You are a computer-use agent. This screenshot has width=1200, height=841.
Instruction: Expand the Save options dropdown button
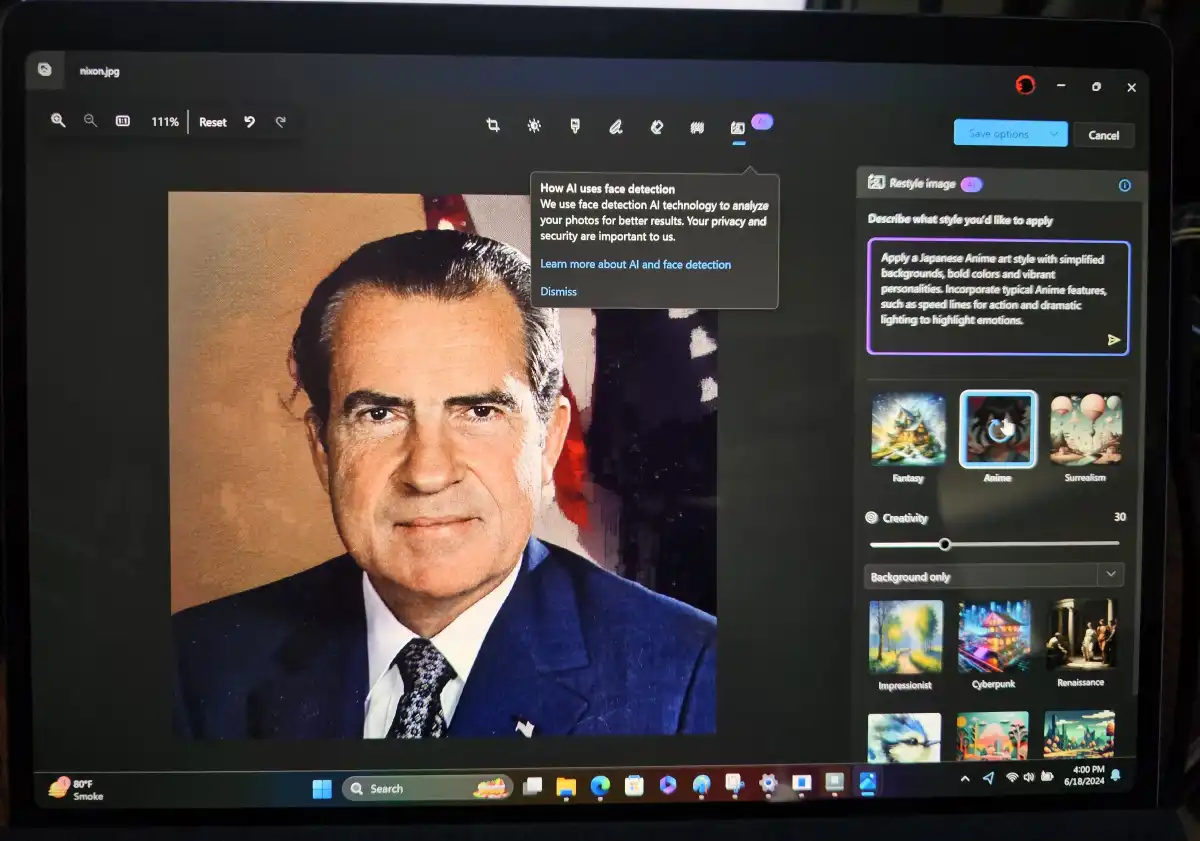[1053, 134]
